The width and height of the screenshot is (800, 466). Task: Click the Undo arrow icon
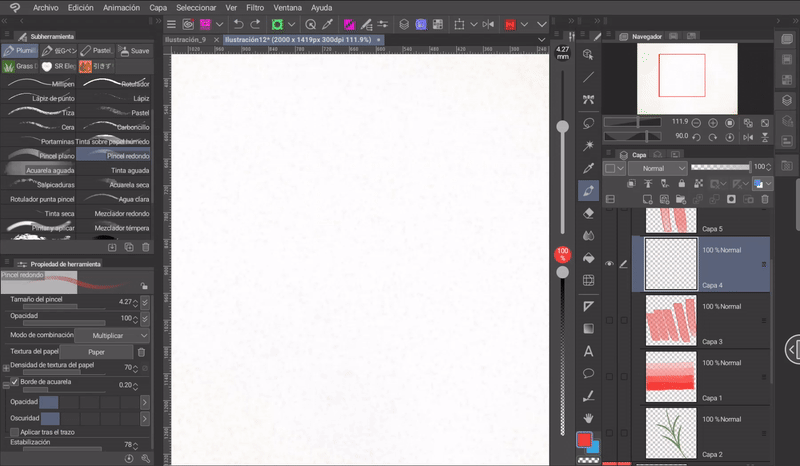237,24
